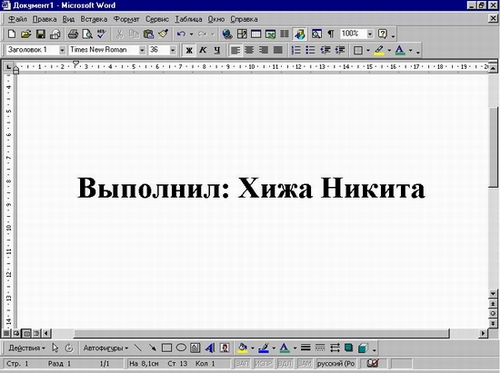Open Print Preview magnifier page icon
Viewport: 500px width, 373px height.
click(x=87, y=34)
